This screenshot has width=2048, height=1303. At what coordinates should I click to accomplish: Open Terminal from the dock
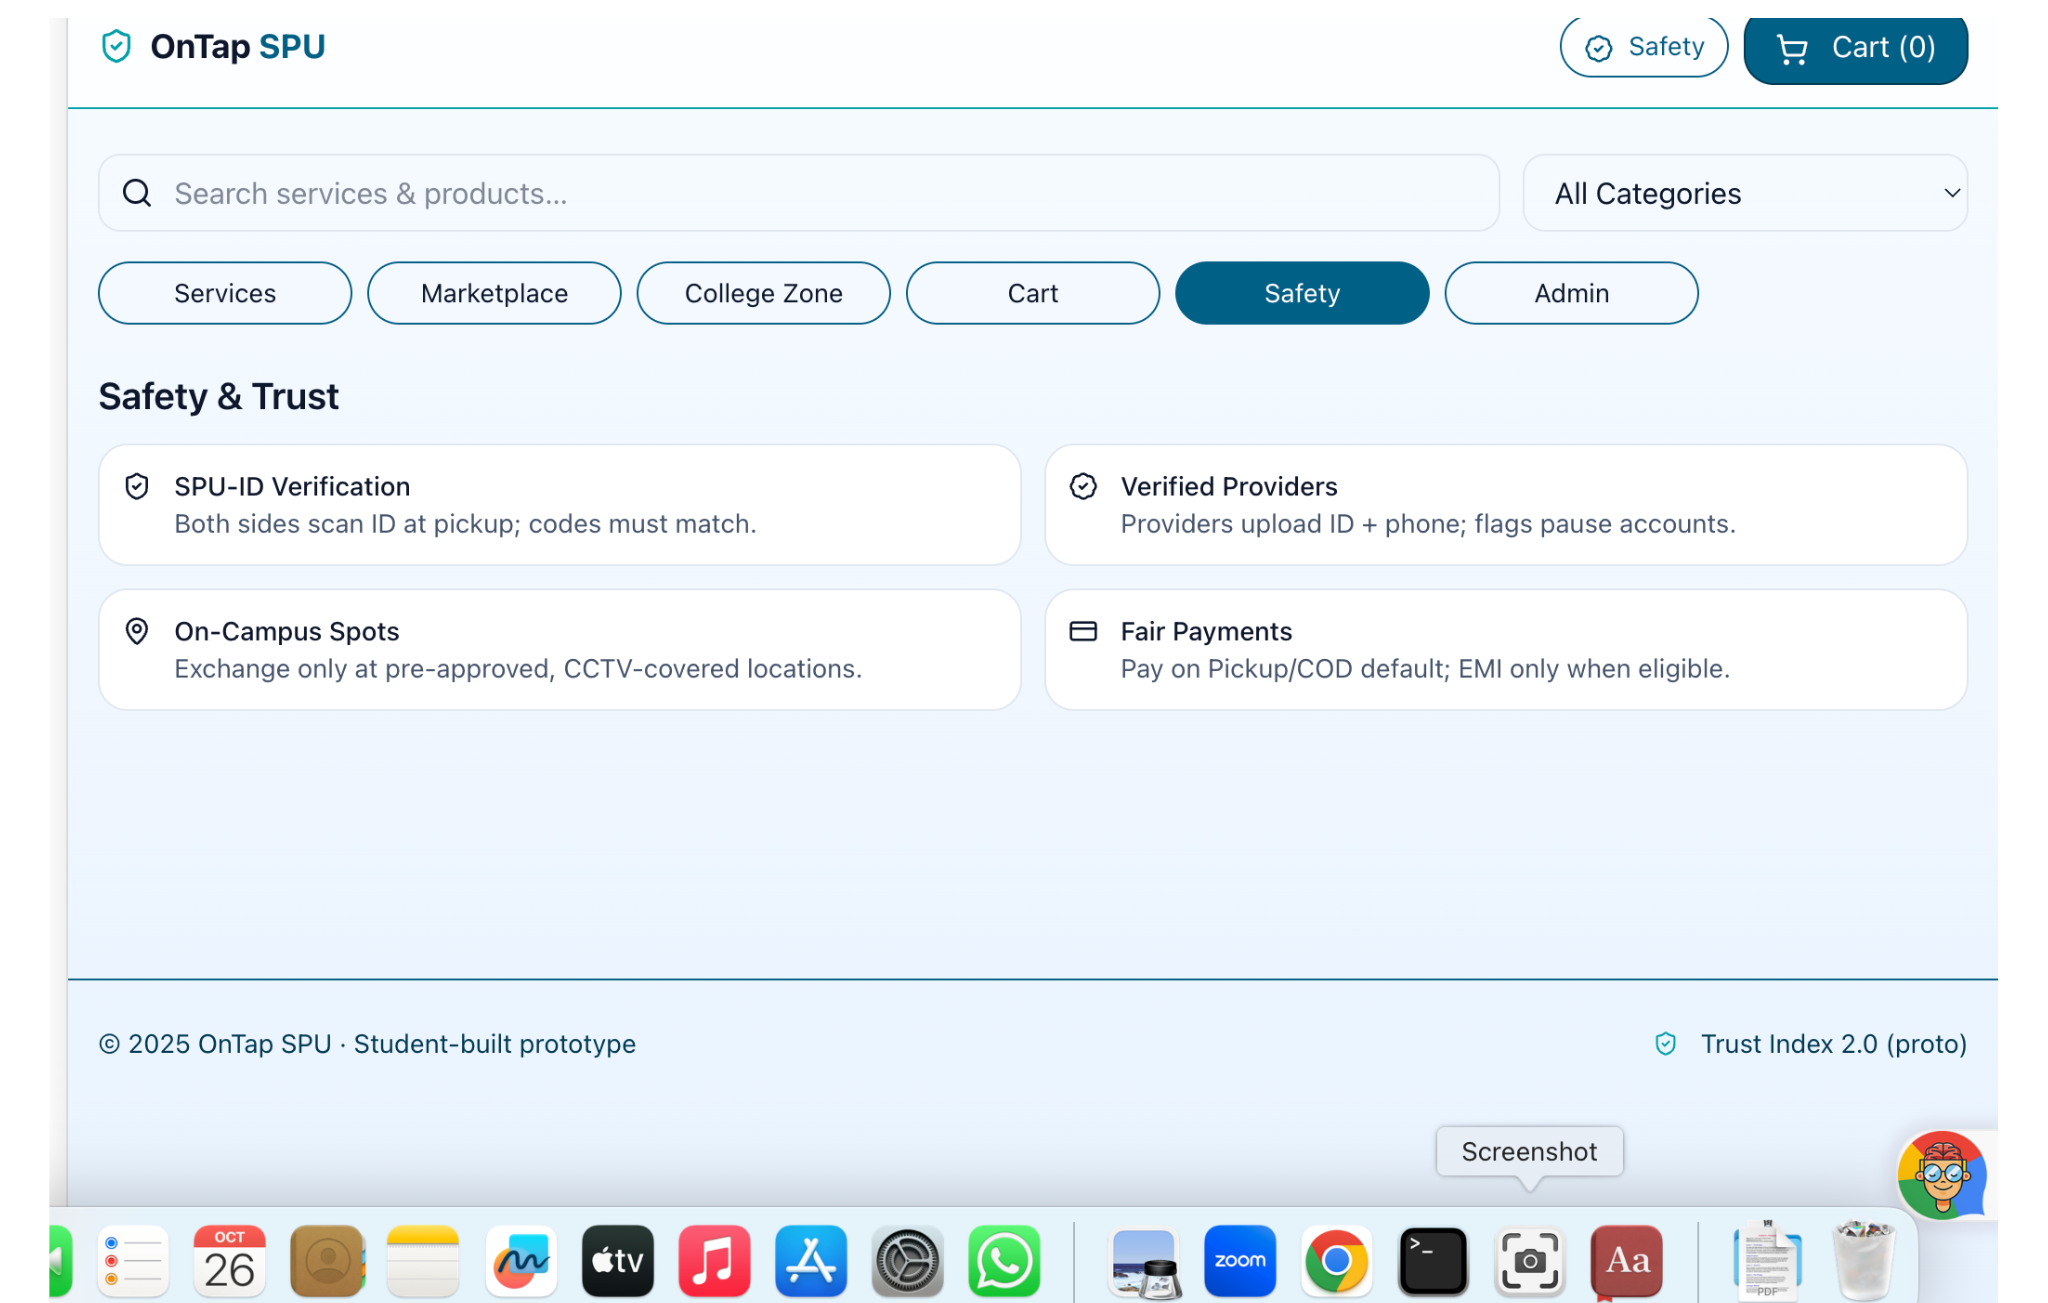[1432, 1261]
